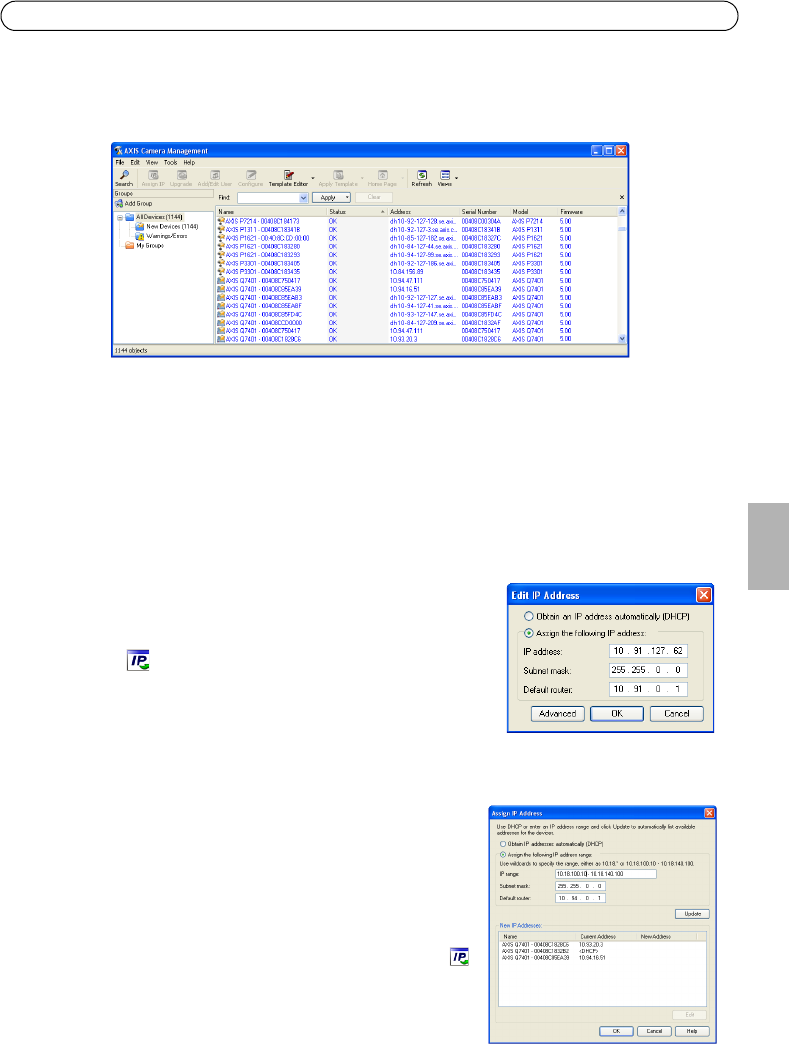This screenshot has height=1044, width=789.
Task: Select row AXIS P3301 - 00408C183435
Action: (417, 272)
